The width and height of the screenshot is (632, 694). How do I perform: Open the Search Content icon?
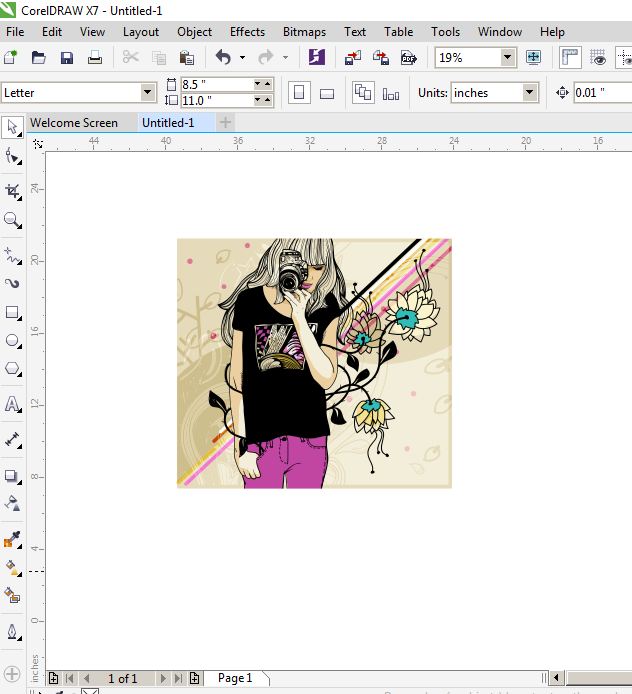pyautogui.click(x=316, y=57)
